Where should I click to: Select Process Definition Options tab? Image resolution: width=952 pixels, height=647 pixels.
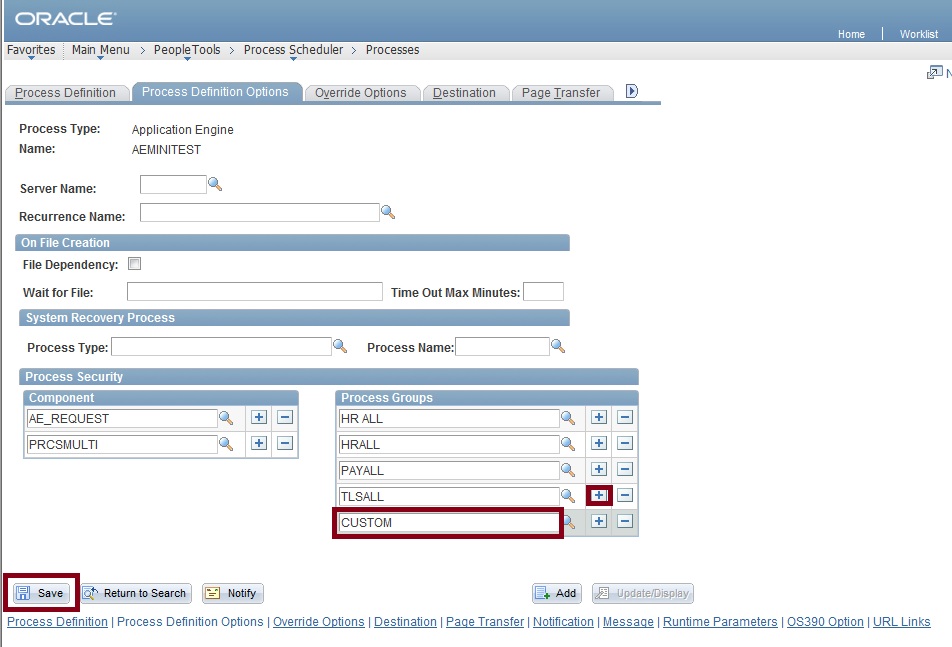(x=216, y=92)
